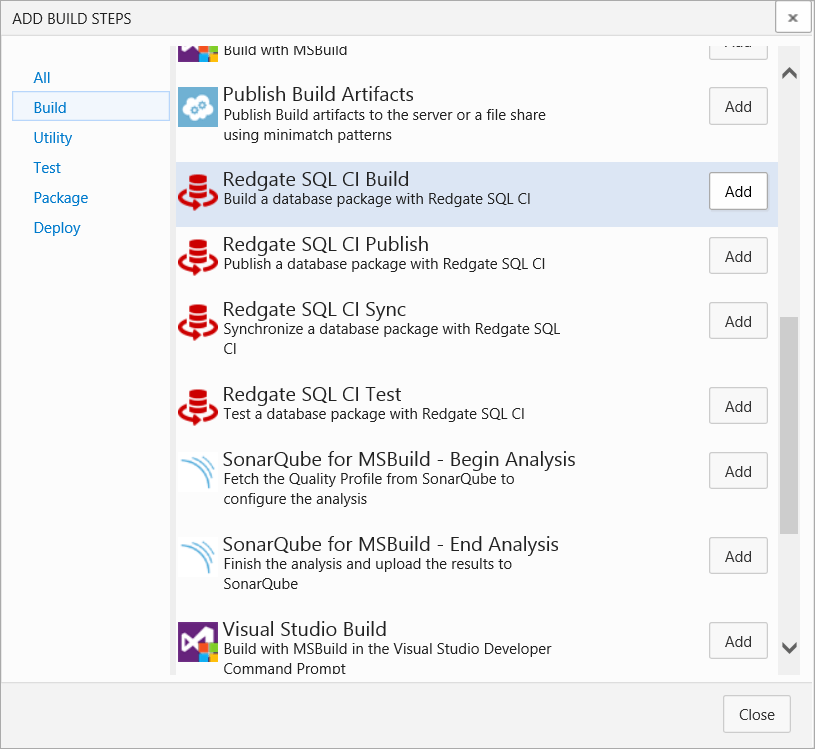Open the Test category
The height and width of the screenshot is (749, 815).
(47, 168)
